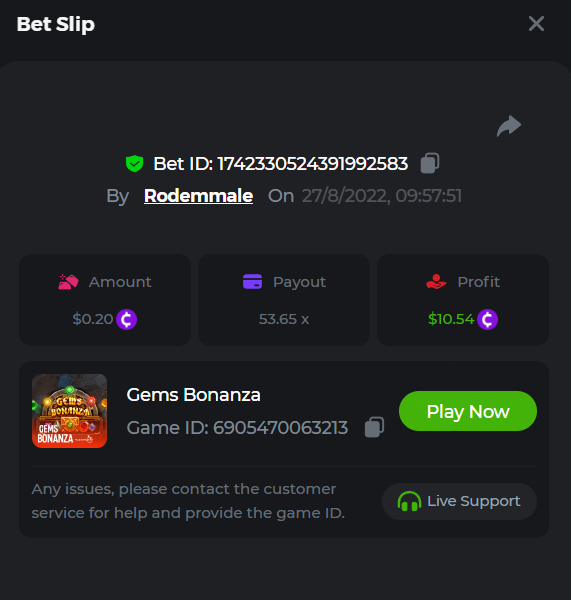Copy the Bet ID number
The width and height of the screenshot is (571, 600).
coord(430,163)
